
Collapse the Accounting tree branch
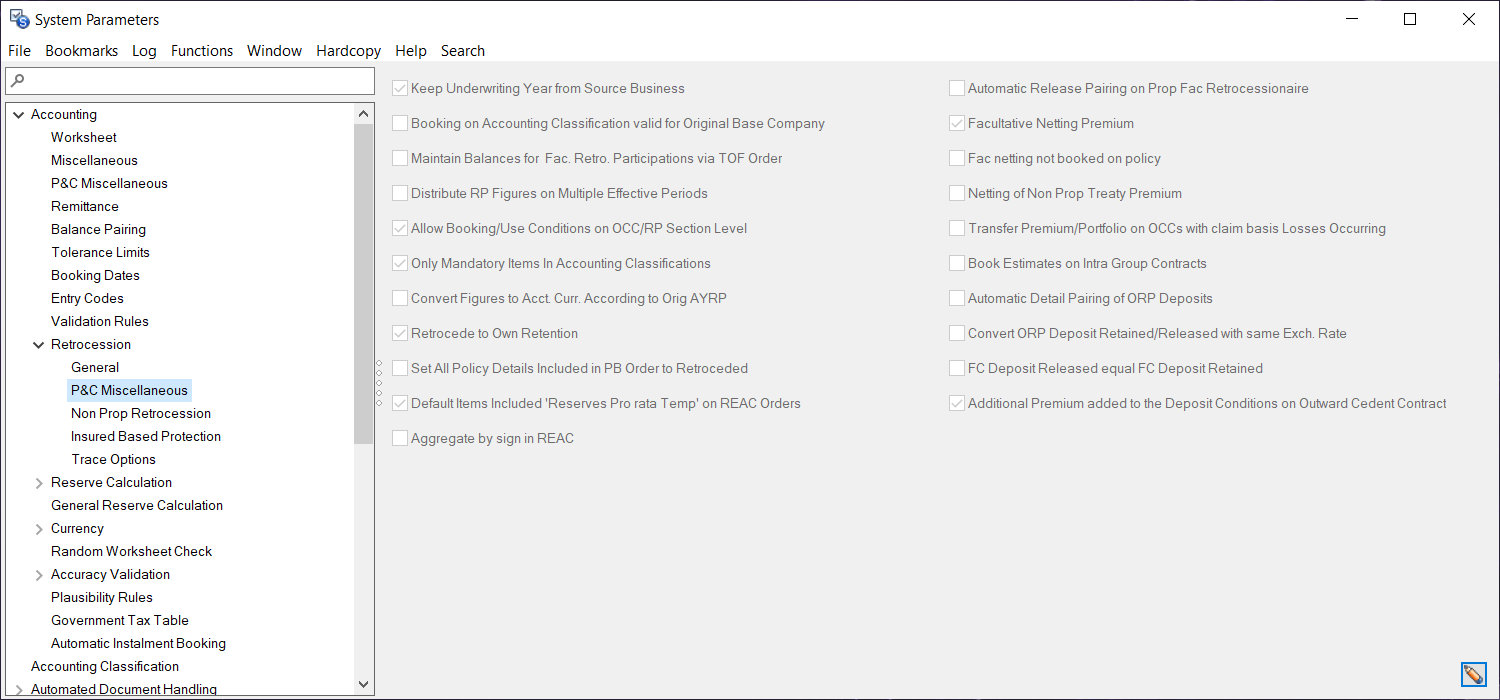18,114
